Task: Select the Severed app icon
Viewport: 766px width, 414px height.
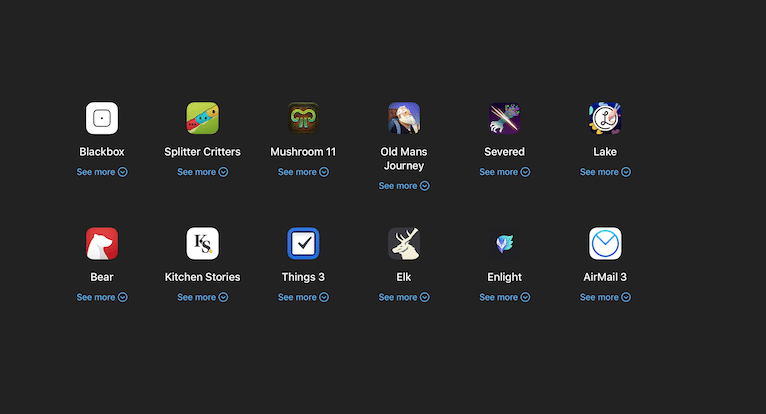Action: 504,118
